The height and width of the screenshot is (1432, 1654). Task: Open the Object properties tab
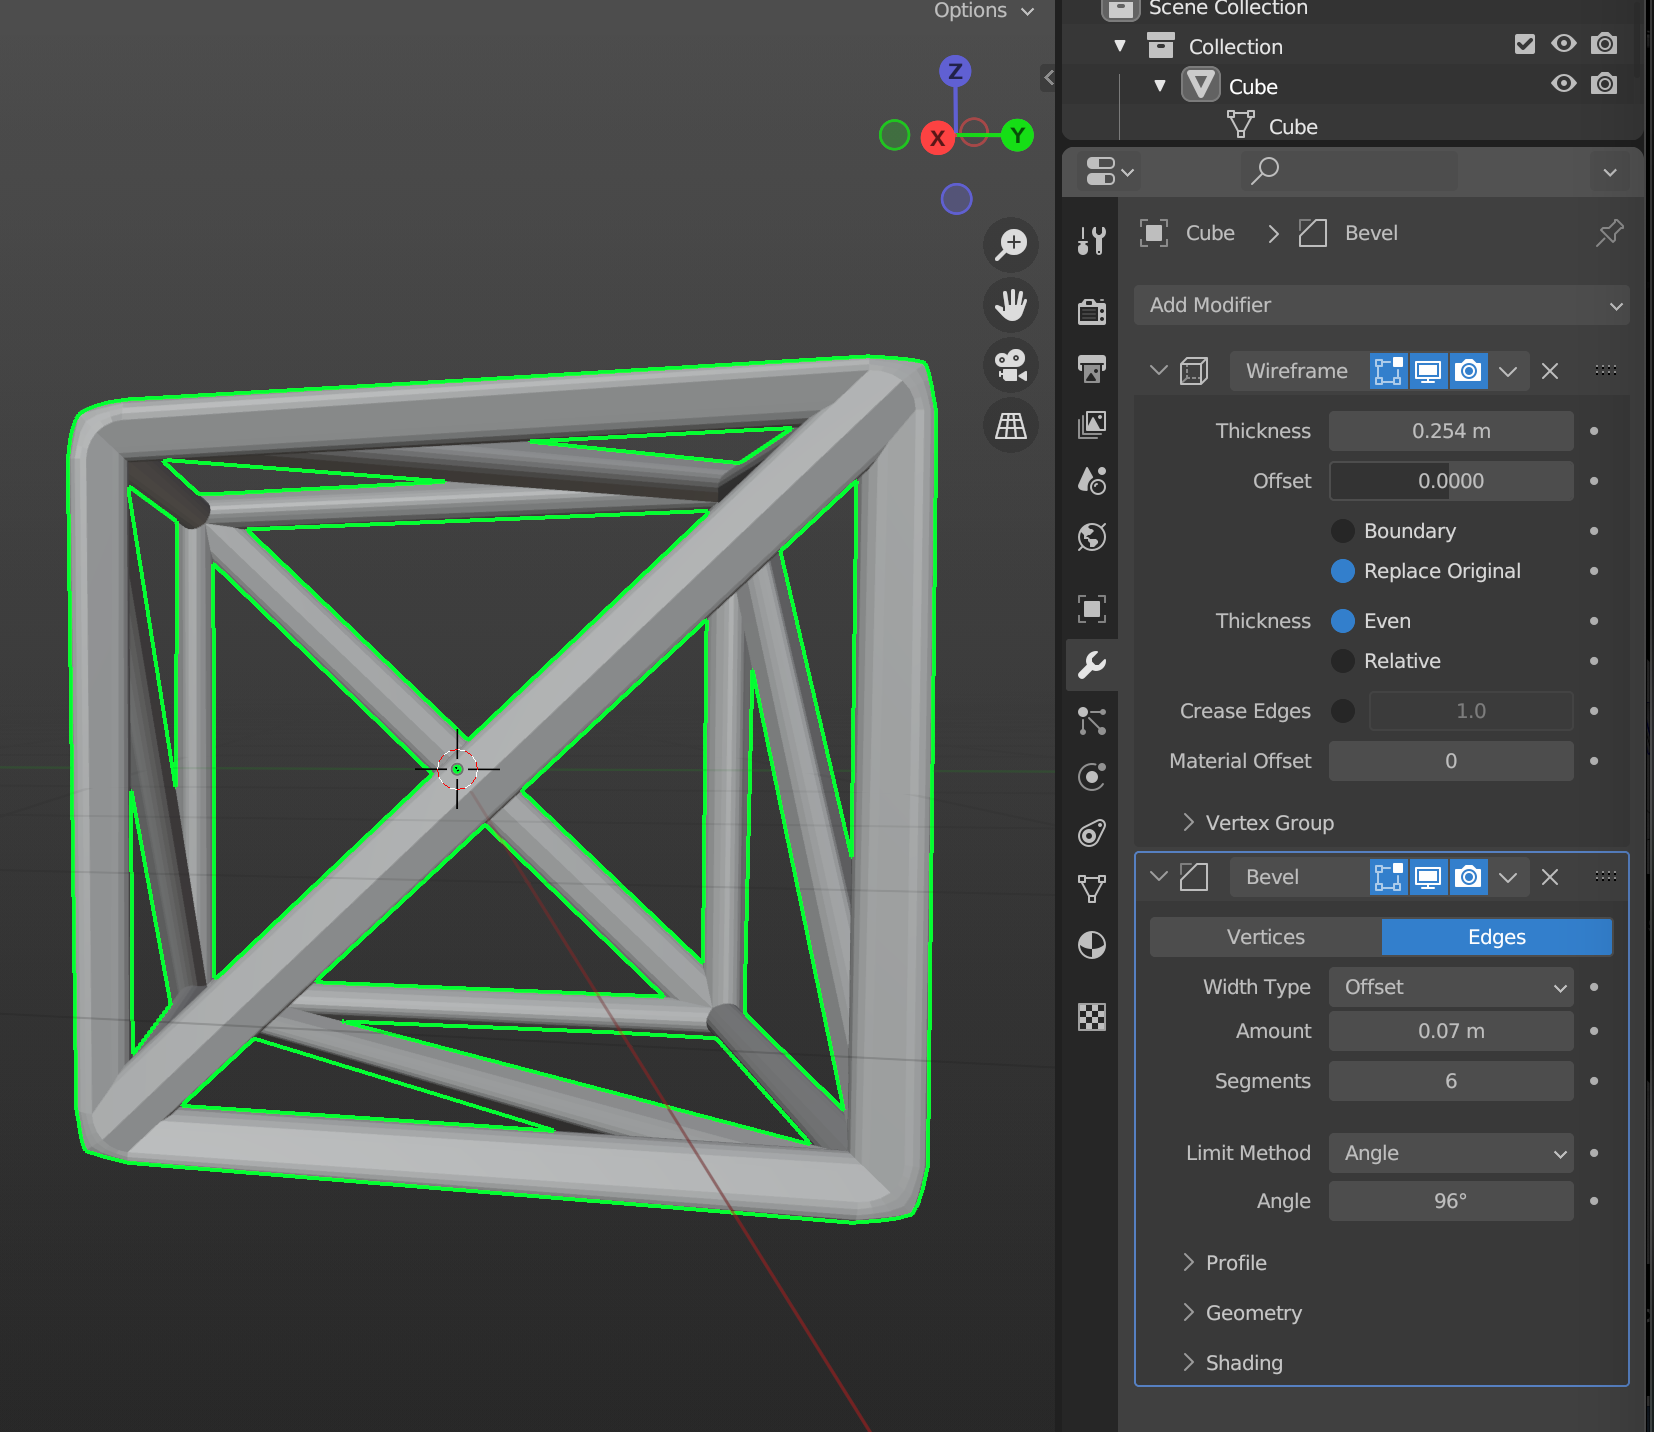coord(1092,608)
